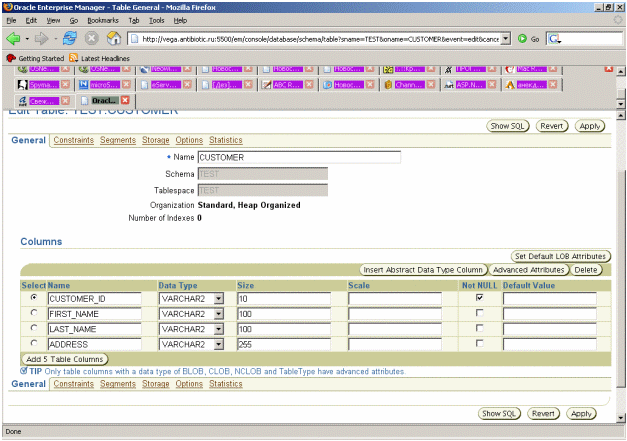Click Set Default LOB Attributes button
Image resolution: width=627 pixels, height=441 pixels.
click(x=561, y=256)
